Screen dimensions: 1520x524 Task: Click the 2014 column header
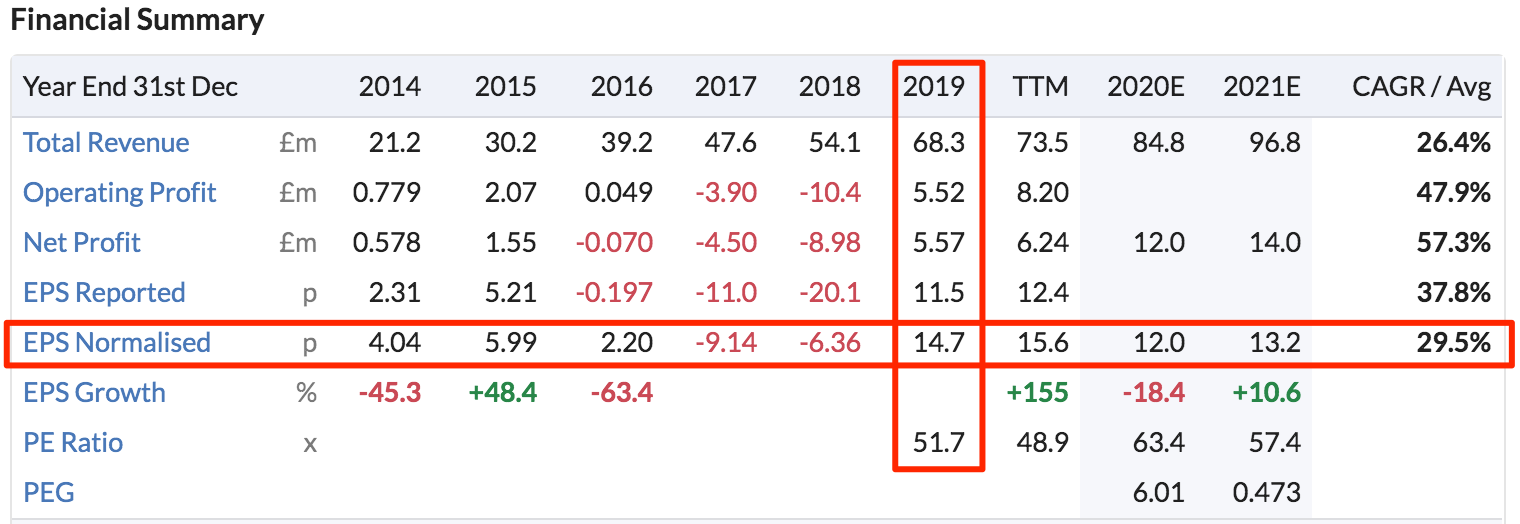390,86
